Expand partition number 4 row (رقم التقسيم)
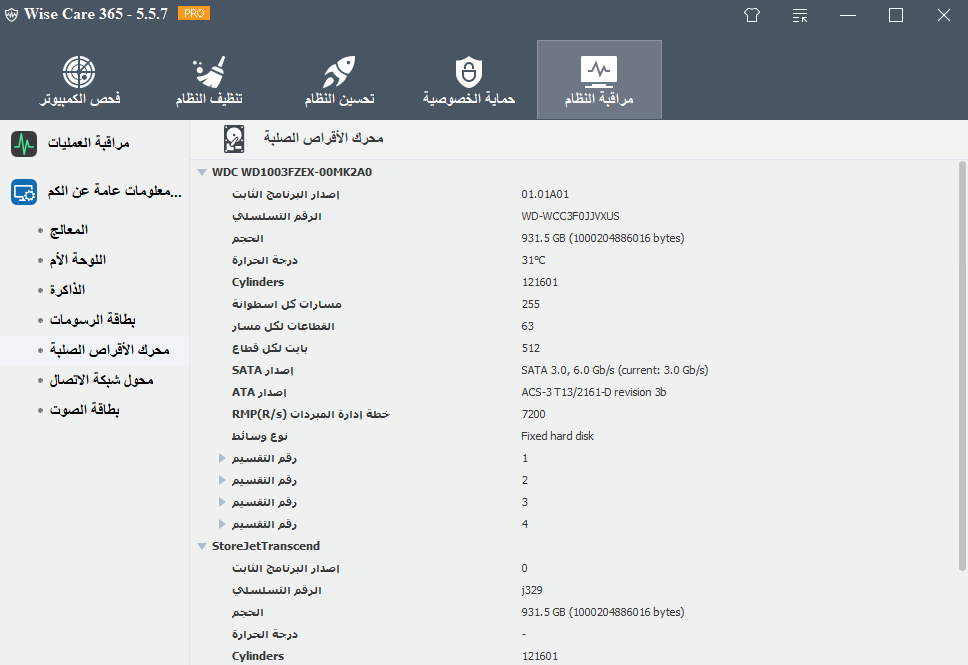The height and width of the screenshot is (665, 968). pos(222,524)
